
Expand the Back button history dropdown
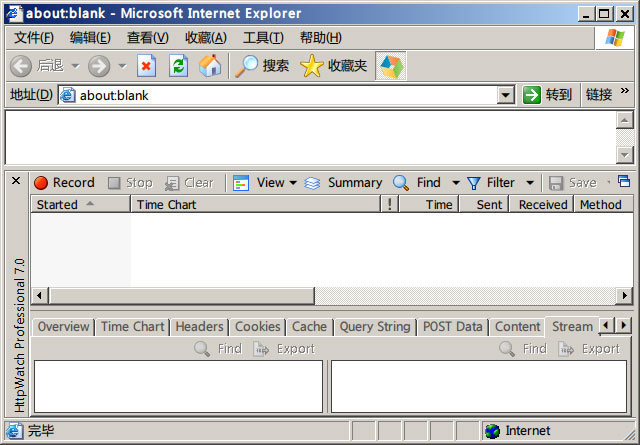[76, 66]
